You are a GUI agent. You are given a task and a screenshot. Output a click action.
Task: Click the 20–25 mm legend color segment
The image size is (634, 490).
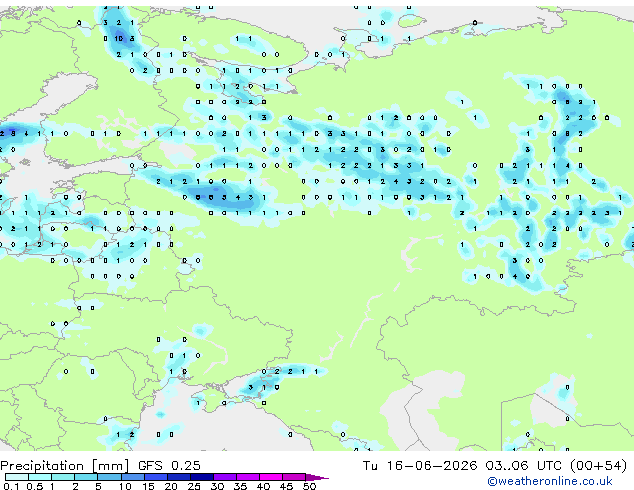(x=178, y=477)
